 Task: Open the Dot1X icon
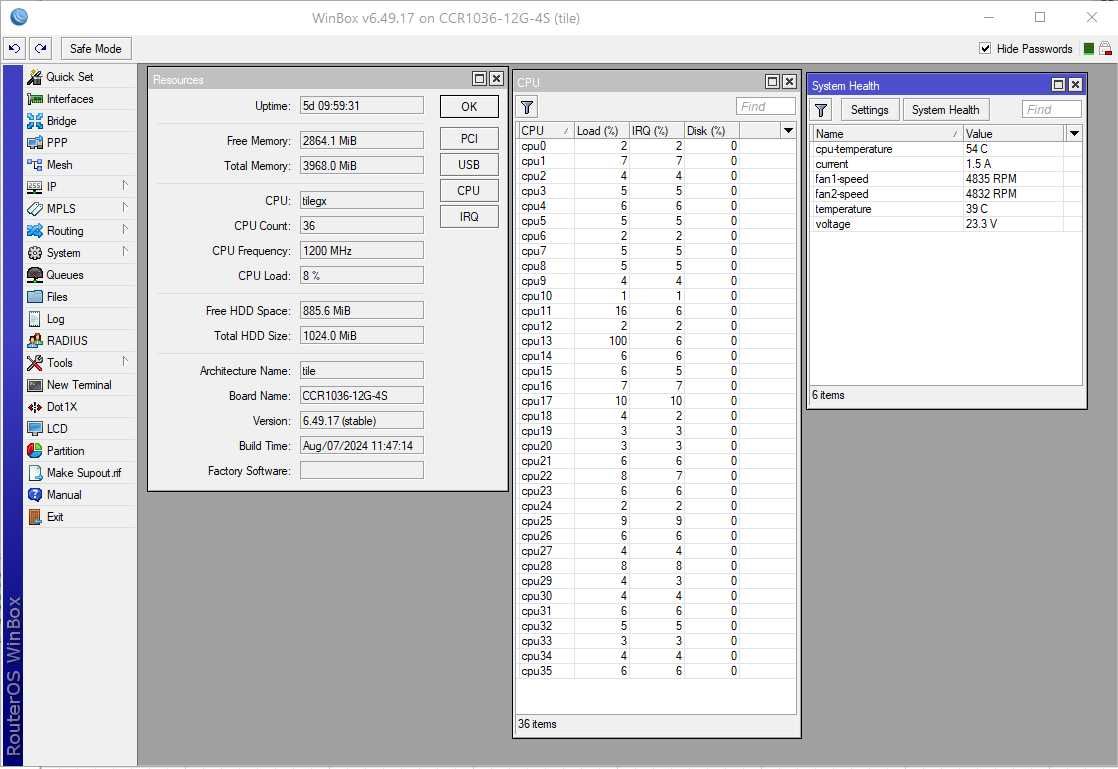(x=34, y=407)
